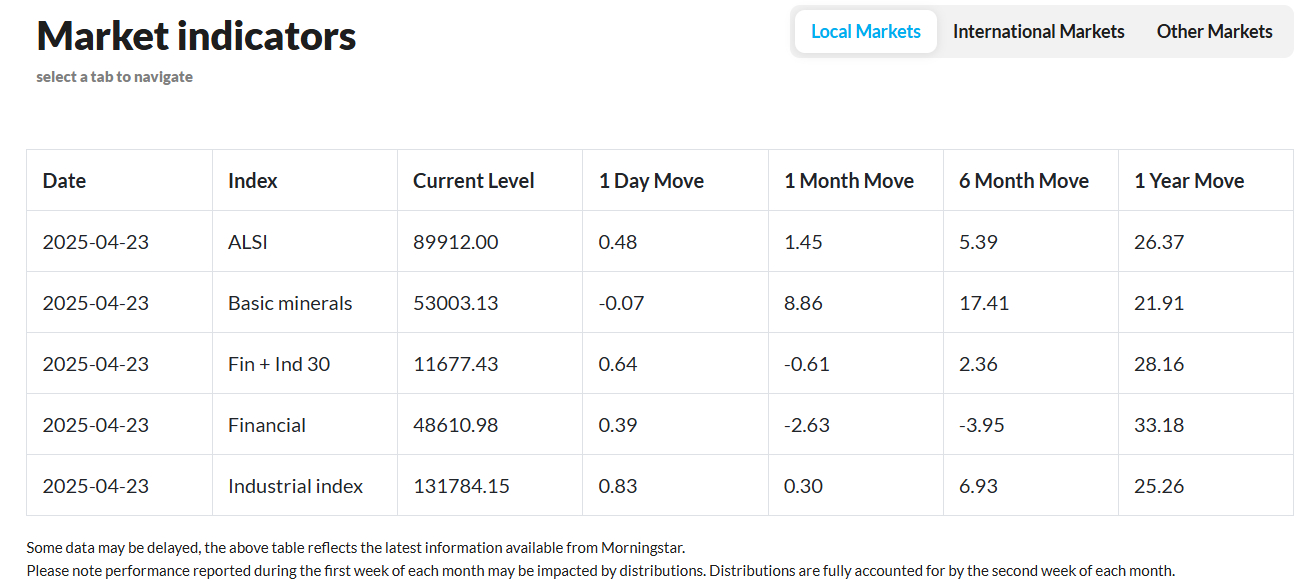The width and height of the screenshot is (1303, 583).
Task: Click the value 11677.43
Action: pyautogui.click(x=456, y=364)
